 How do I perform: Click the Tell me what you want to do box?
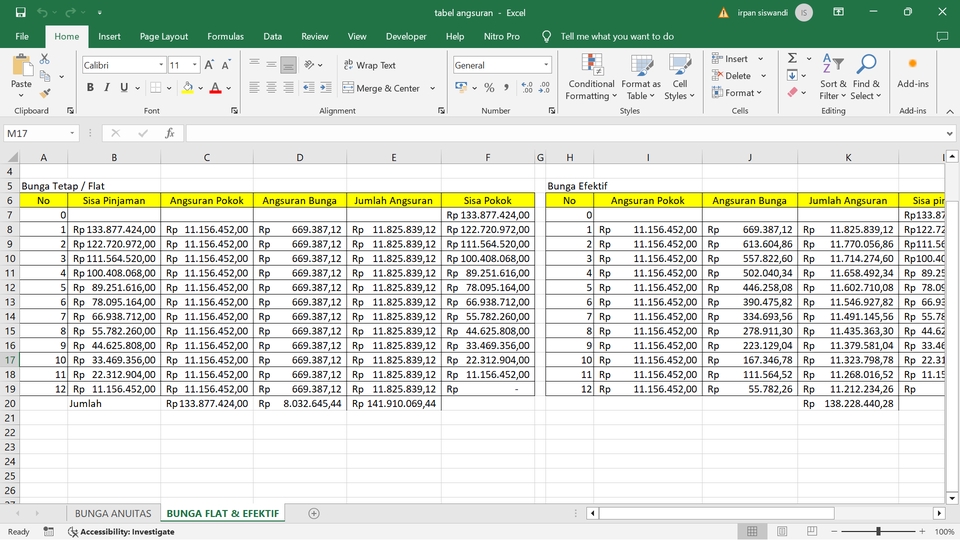coord(616,36)
